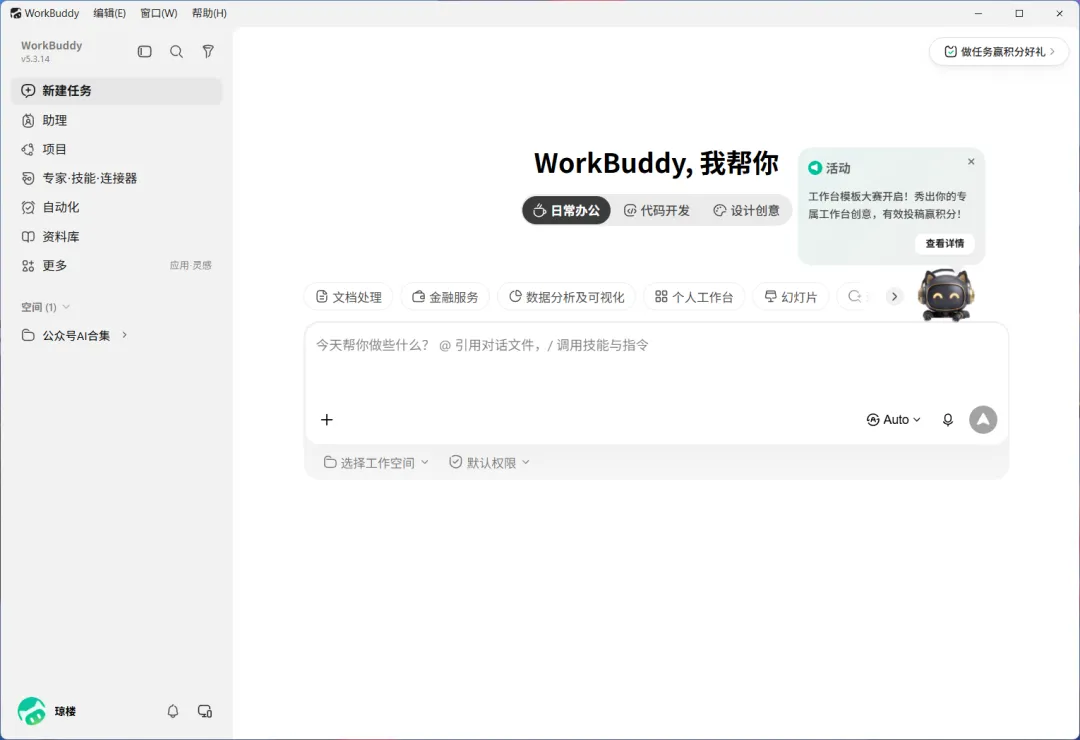The width and height of the screenshot is (1080, 740).
Task: Click version text v5.3.14
Action: point(35,59)
